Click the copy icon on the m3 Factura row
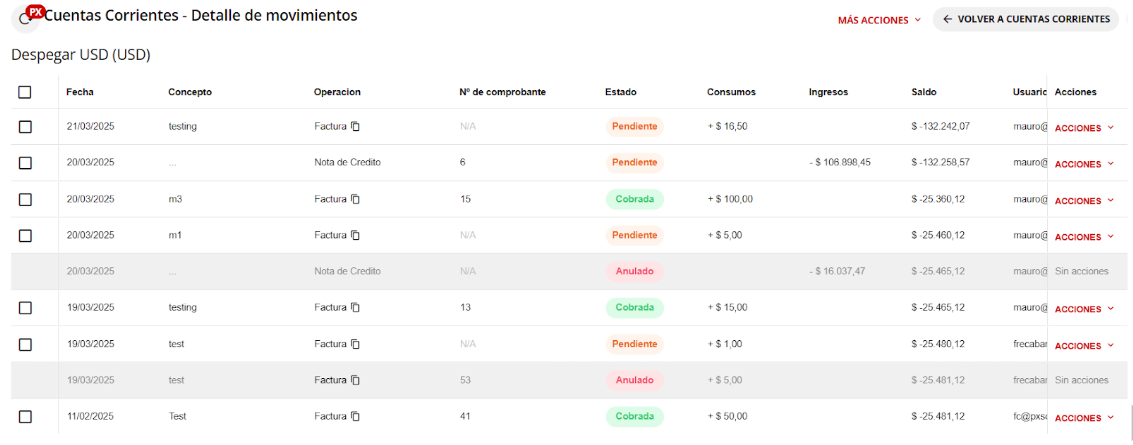1133x445 pixels. pyautogui.click(x=355, y=199)
